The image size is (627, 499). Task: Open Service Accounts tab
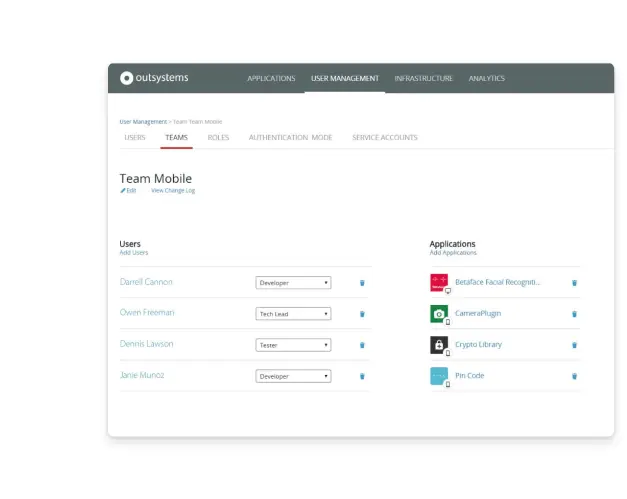pyautogui.click(x=385, y=138)
